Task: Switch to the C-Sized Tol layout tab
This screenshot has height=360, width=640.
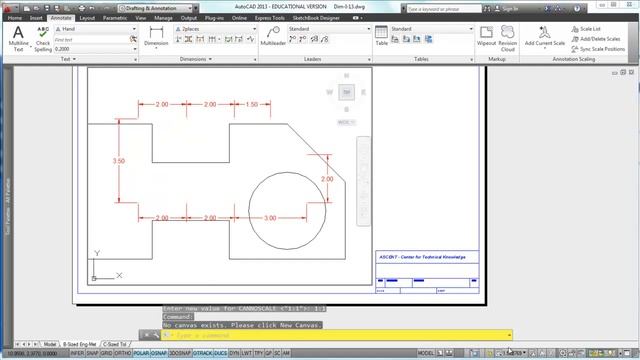Action: click(115, 344)
